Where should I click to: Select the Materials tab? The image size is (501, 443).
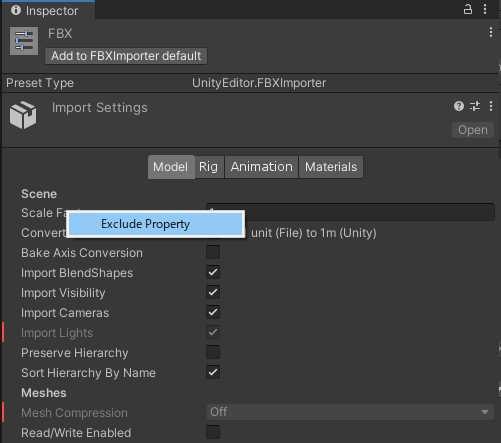click(x=331, y=167)
